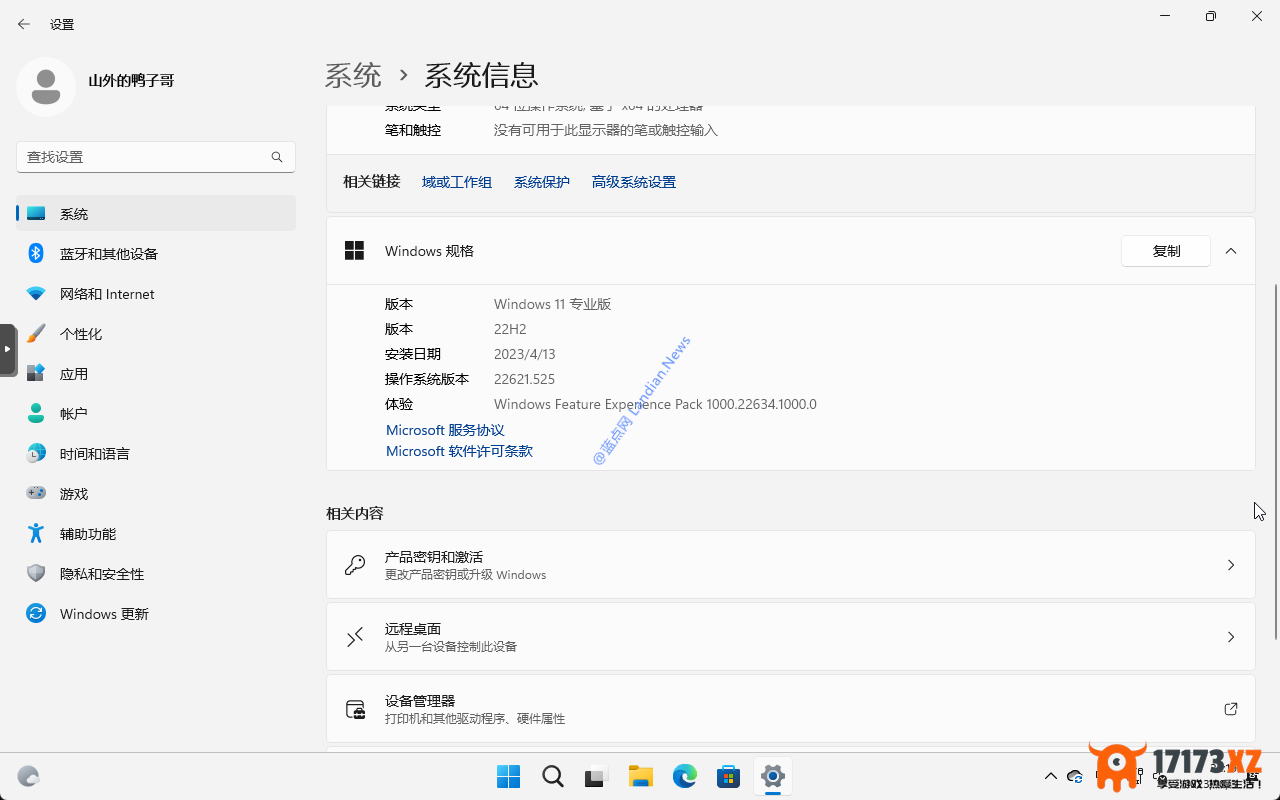
Task: Open 高级系统设置 link
Action: click(x=634, y=182)
